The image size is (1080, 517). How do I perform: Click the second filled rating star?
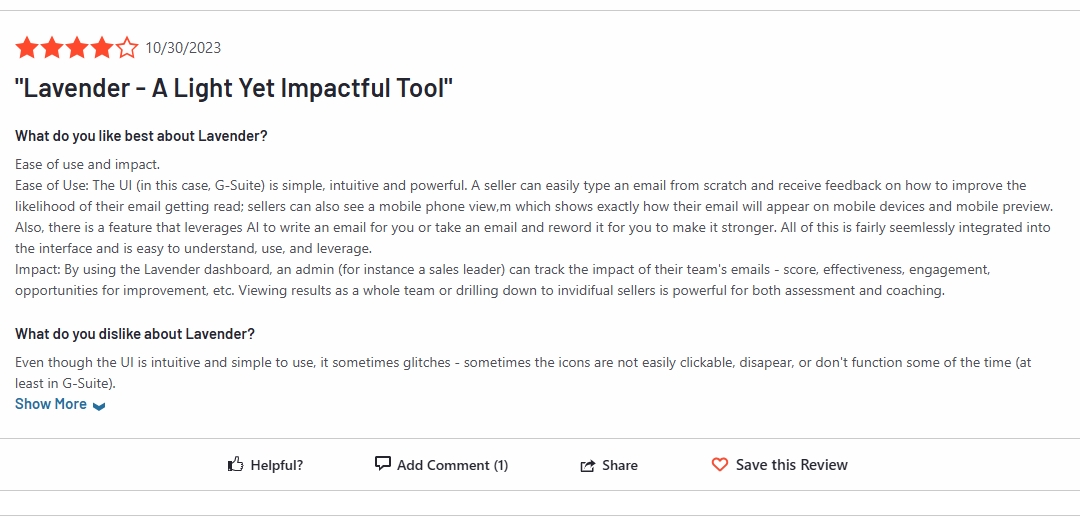click(52, 48)
